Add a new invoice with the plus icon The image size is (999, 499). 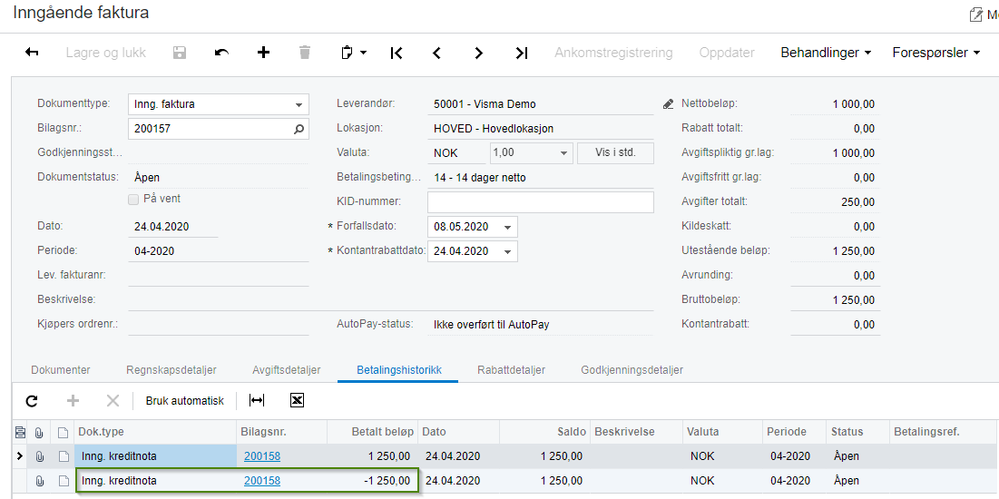(x=263, y=52)
